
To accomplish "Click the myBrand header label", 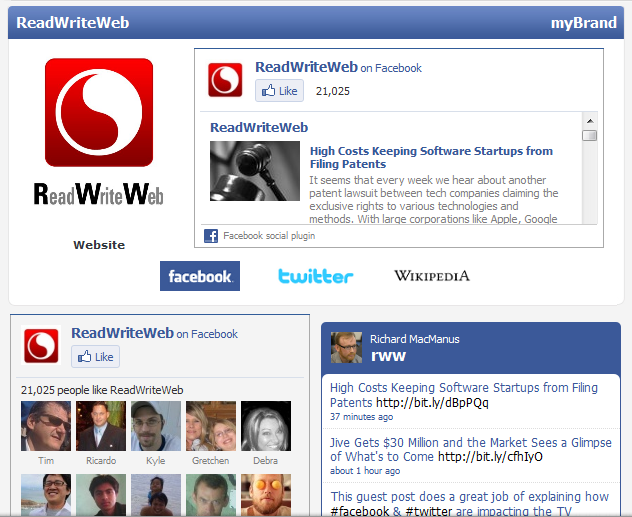I will pyautogui.click(x=584, y=23).
